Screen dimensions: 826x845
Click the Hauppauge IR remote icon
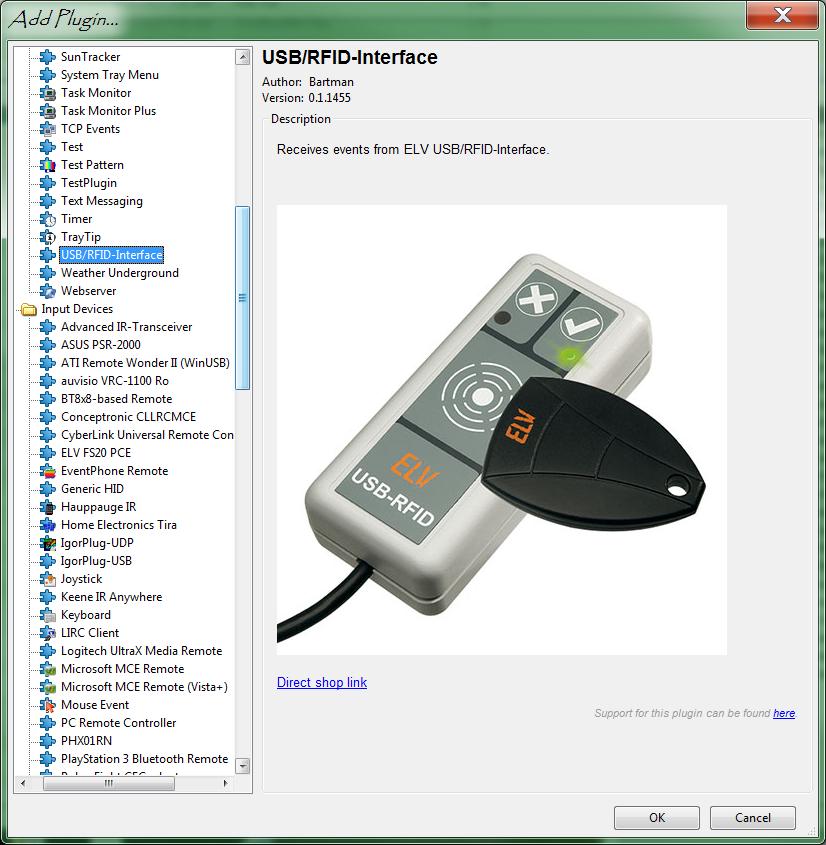48,507
